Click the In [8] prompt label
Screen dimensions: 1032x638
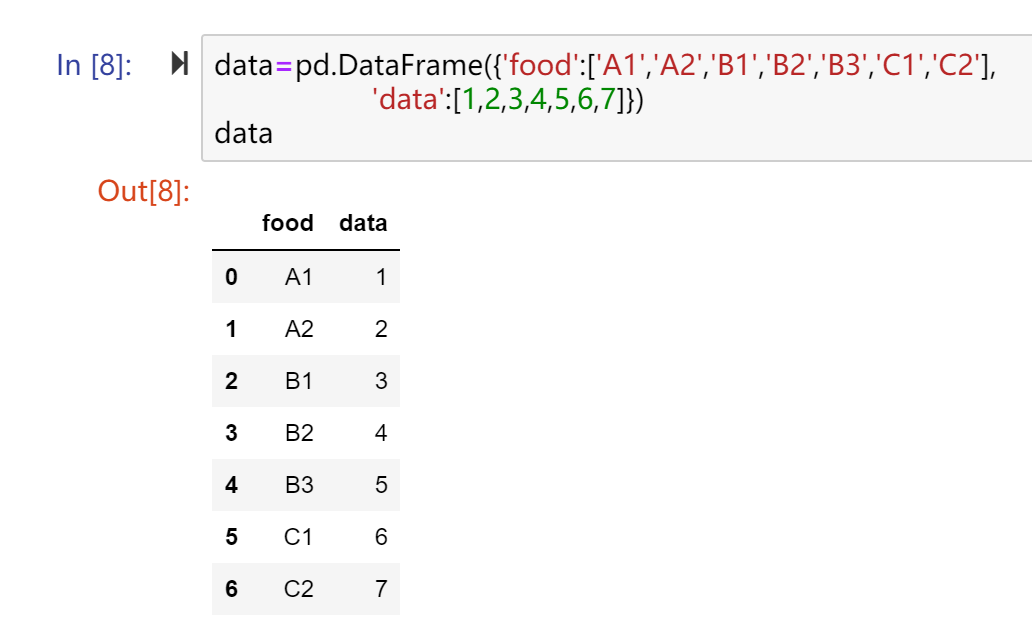[94, 65]
